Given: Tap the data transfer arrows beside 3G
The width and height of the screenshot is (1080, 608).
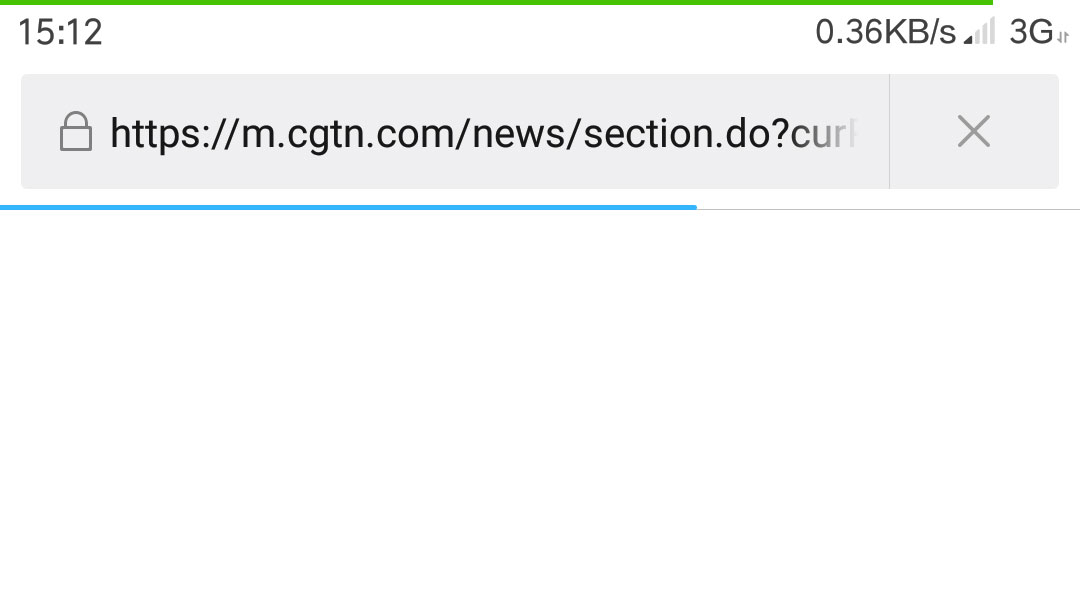Looking at the screenshot, I should coord(1063,37).
